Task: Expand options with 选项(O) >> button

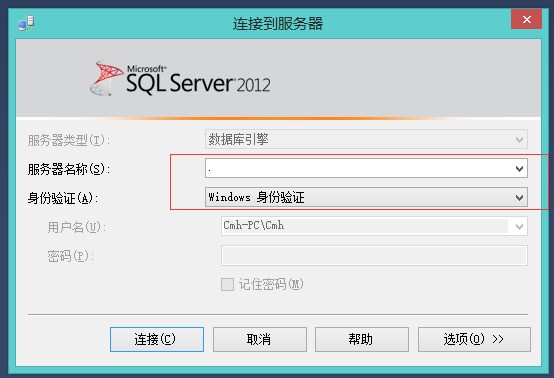Action: pyautogui.click(x=474, y=339)
